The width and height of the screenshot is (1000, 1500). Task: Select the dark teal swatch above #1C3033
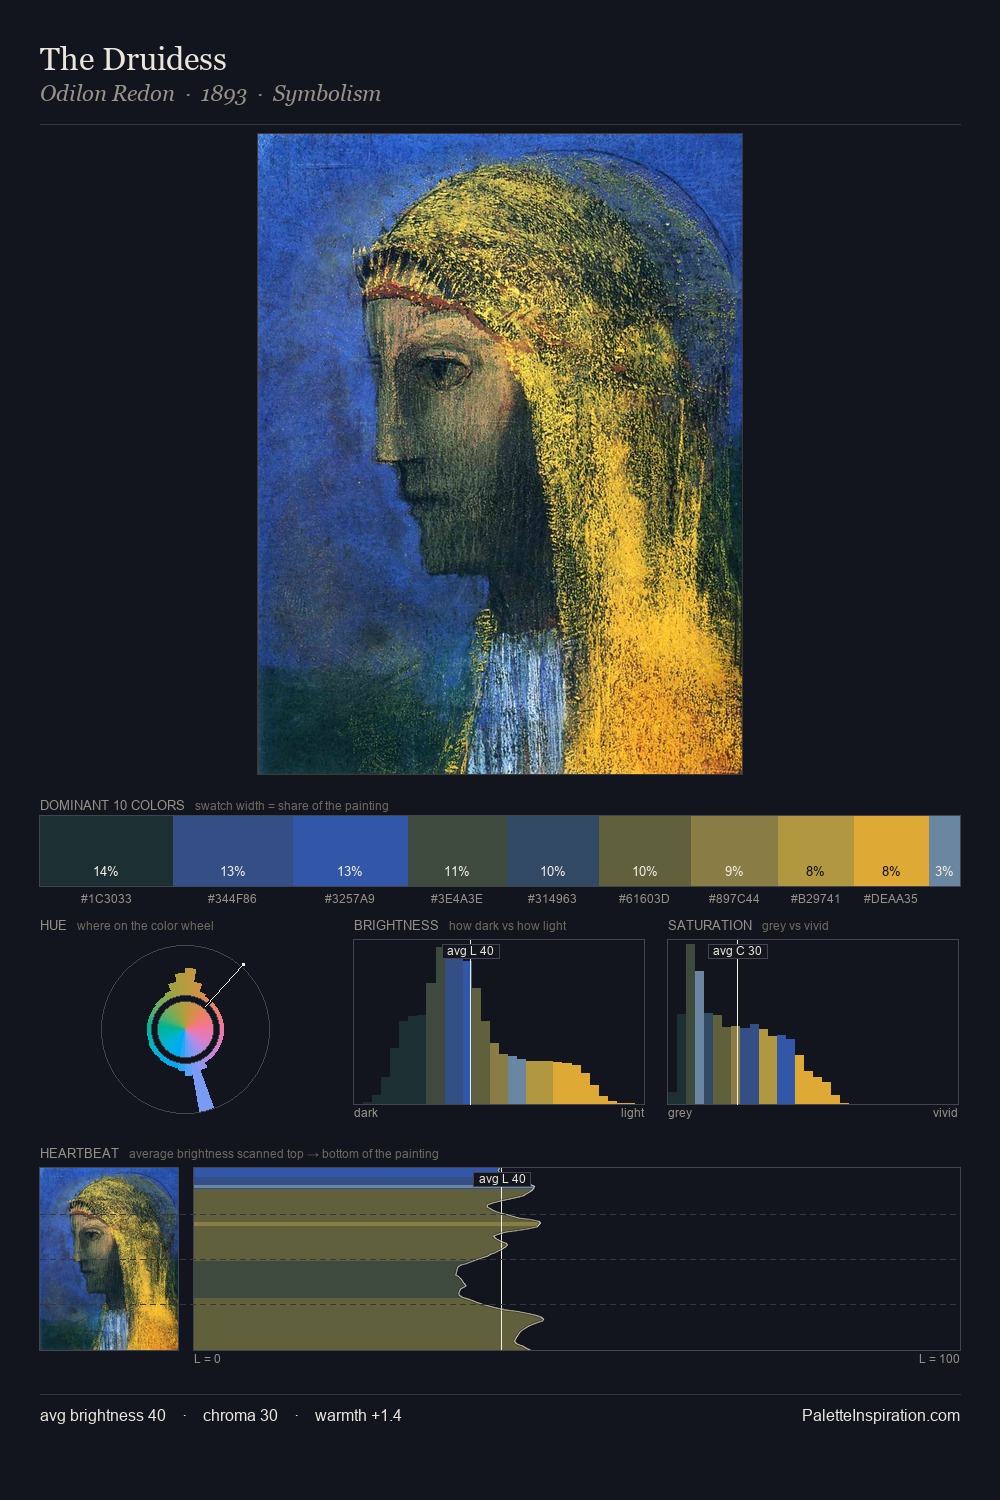point(106,851)
